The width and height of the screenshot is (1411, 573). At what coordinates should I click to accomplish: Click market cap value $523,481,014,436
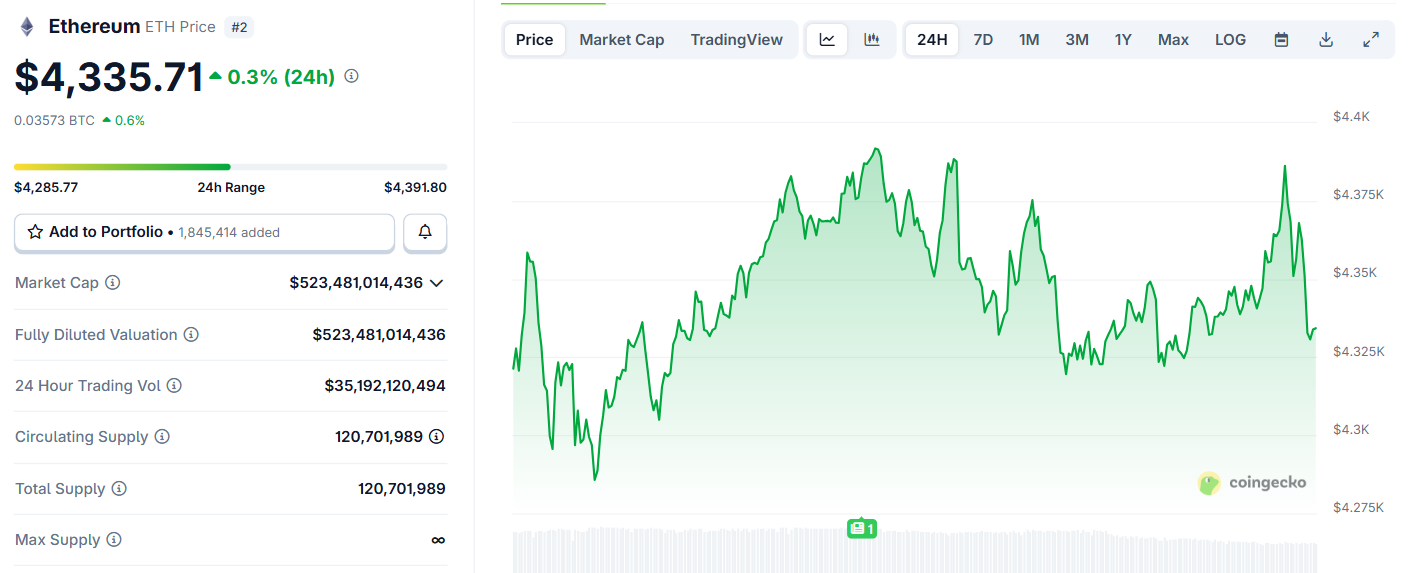pos(356,283)
